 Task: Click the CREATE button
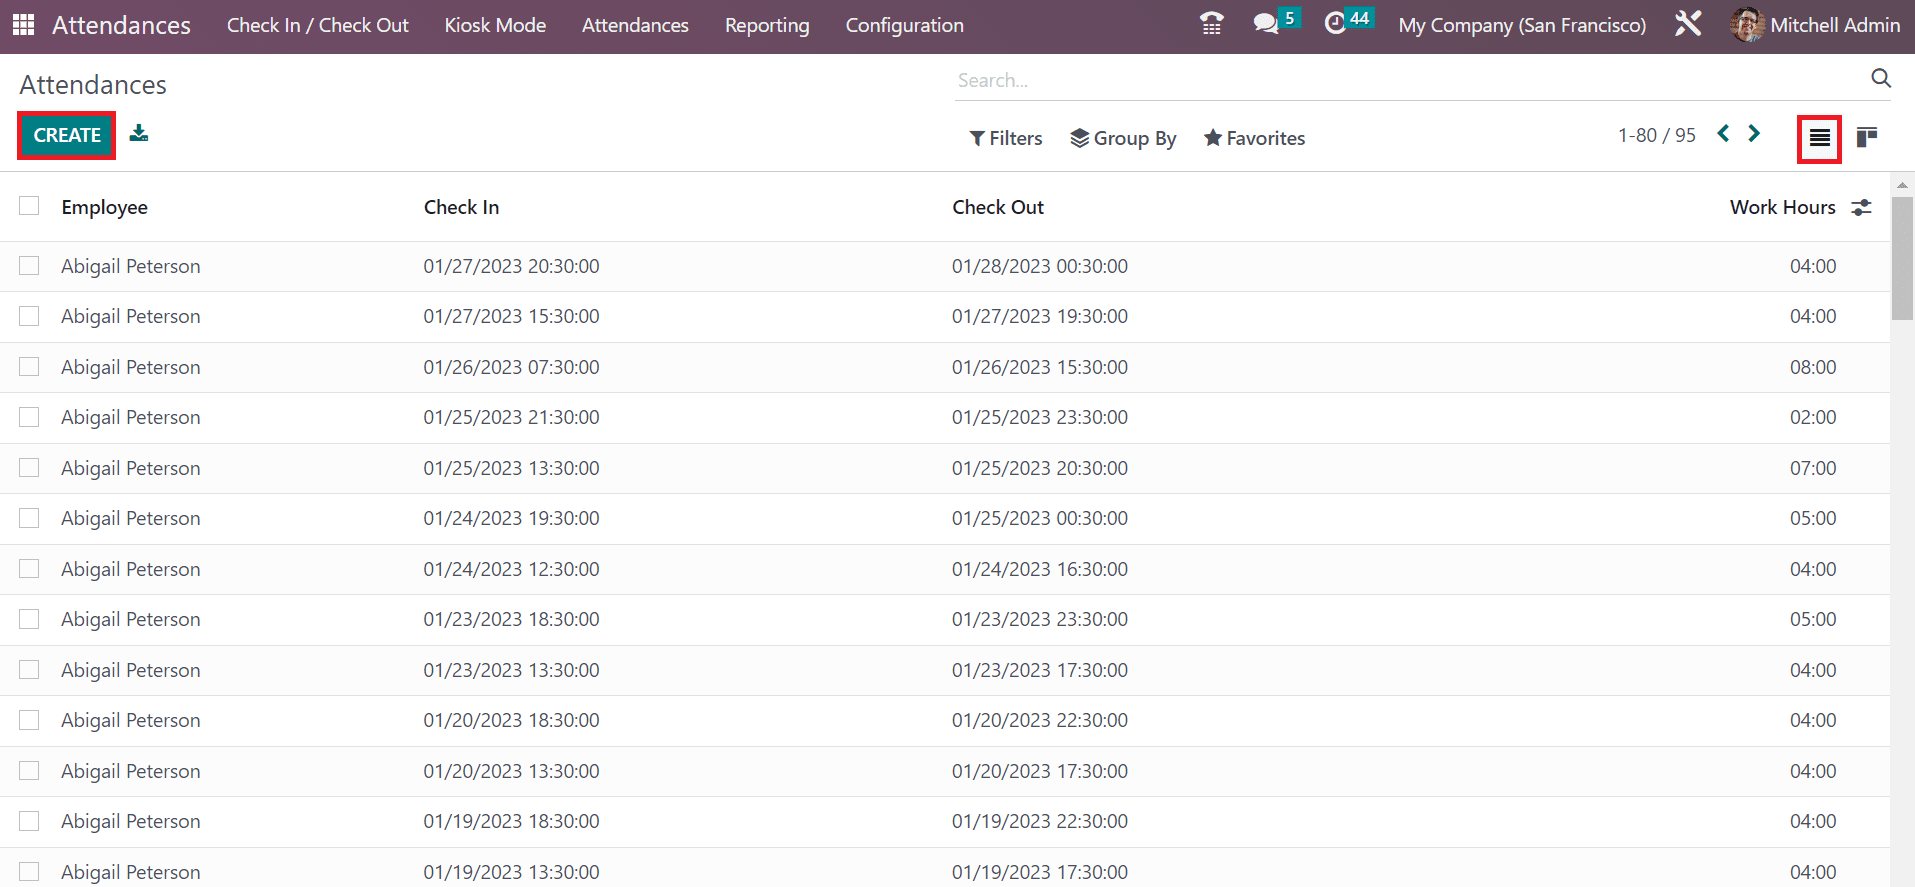[x=67, y=135]
